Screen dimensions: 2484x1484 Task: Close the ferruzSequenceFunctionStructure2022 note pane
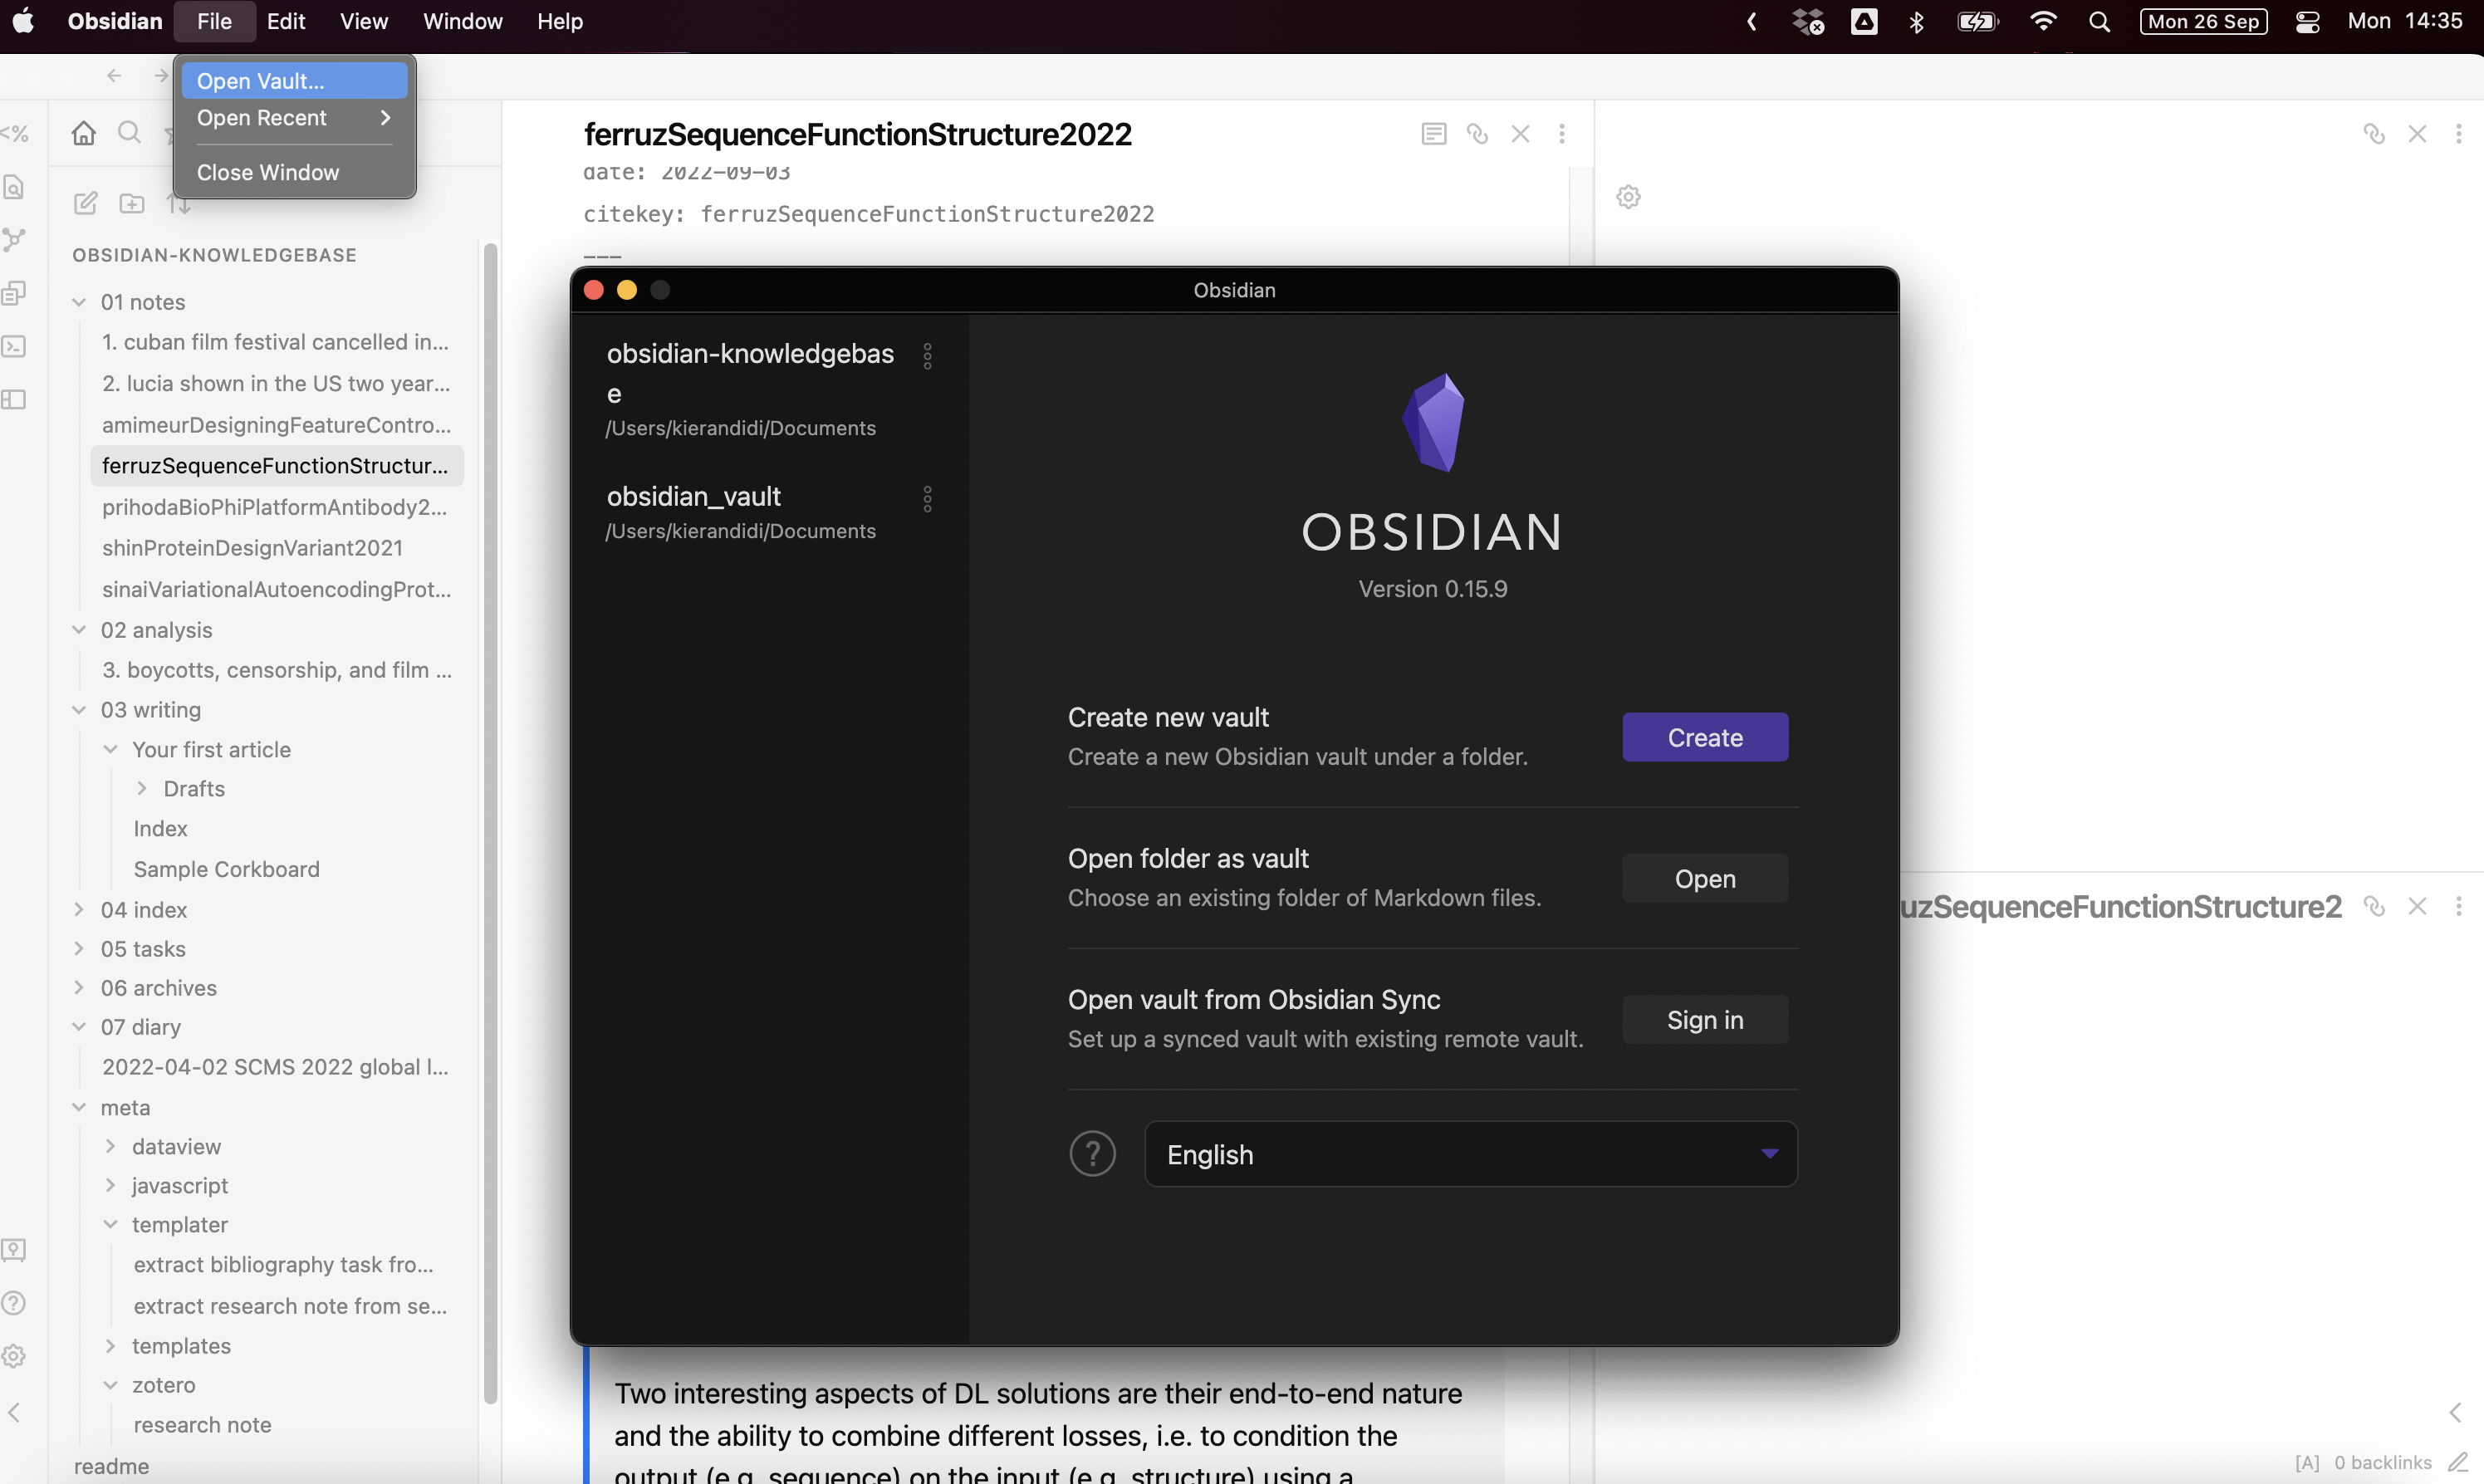pos(1520,133)
